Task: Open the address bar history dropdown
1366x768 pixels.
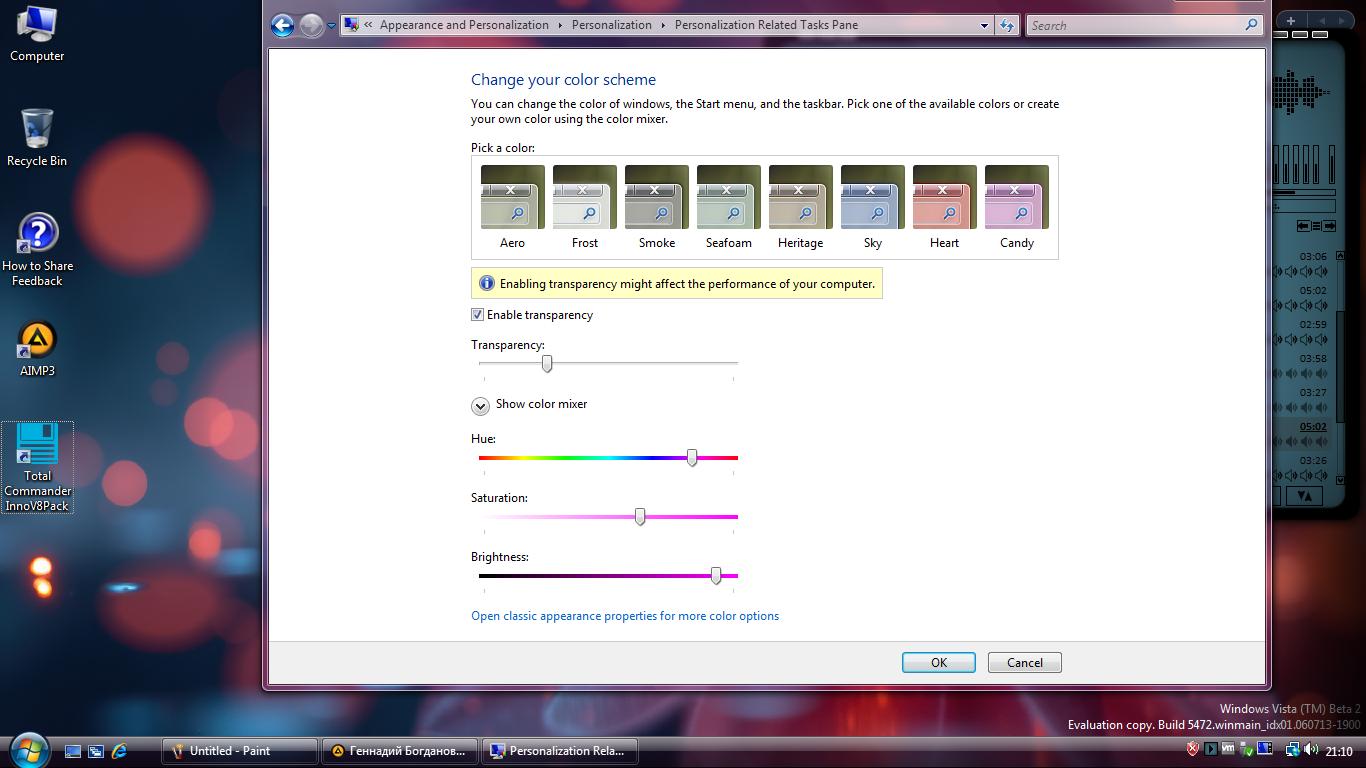Action: coord(984,25)
